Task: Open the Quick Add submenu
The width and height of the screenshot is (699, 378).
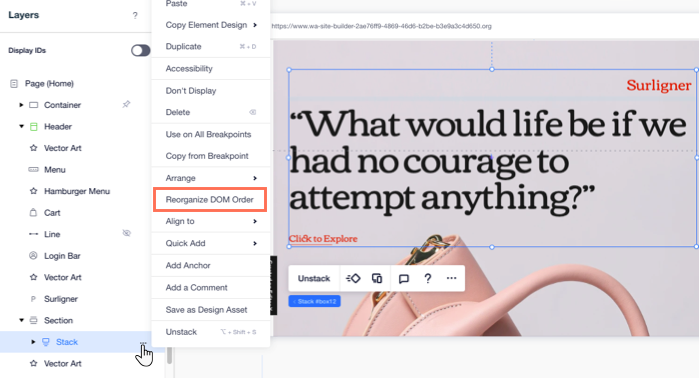Action: pos(211,243)
